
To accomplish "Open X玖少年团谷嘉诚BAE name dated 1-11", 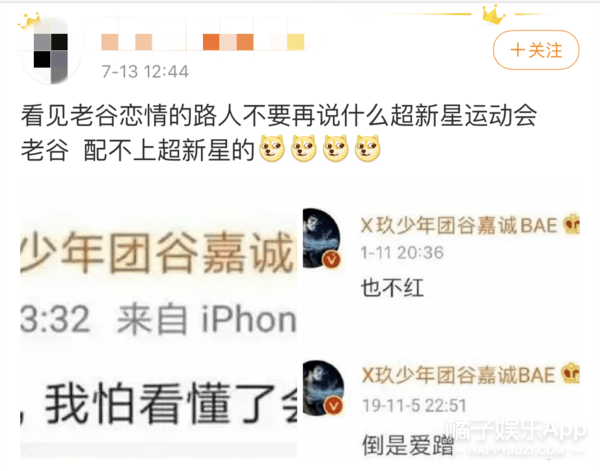I will coord(459,225).
